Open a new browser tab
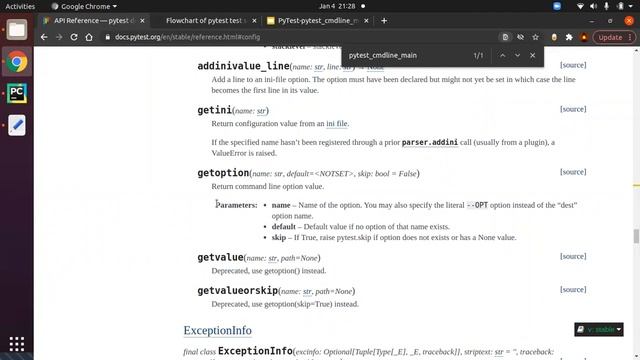The width and height of the screenshot is (640, 360). [x=384, y=21]
